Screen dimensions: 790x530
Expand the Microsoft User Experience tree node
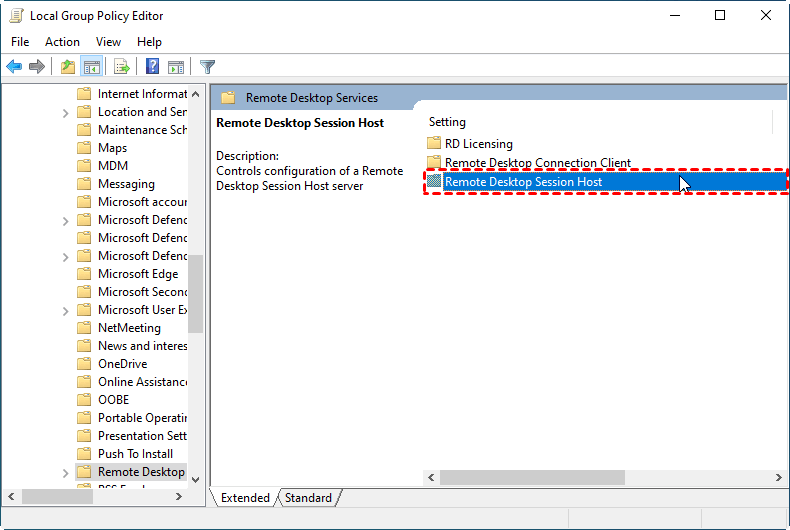coord(65,311)
